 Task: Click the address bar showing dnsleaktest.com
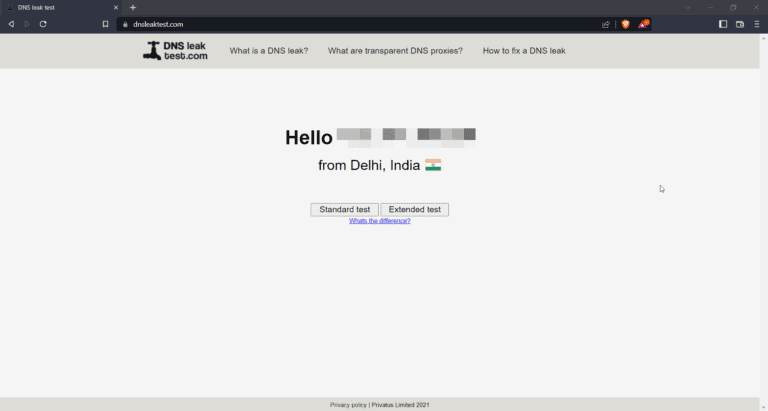(350, 24)
